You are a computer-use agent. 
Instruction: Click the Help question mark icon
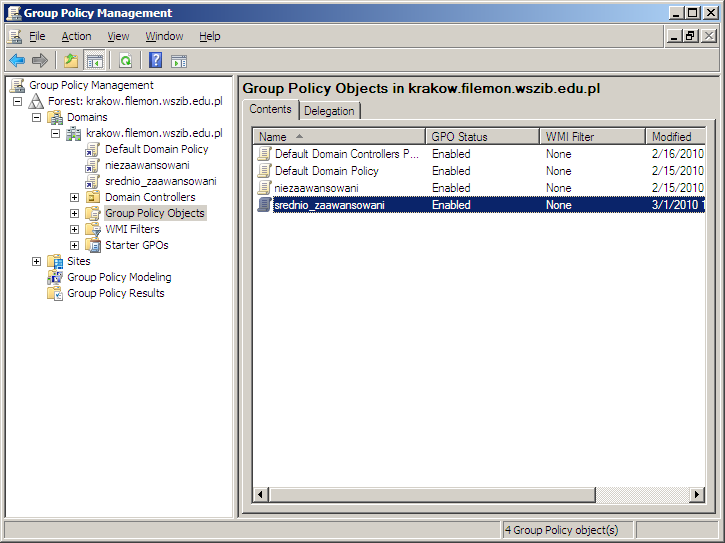pyautogui.click(x=155, y=61)
